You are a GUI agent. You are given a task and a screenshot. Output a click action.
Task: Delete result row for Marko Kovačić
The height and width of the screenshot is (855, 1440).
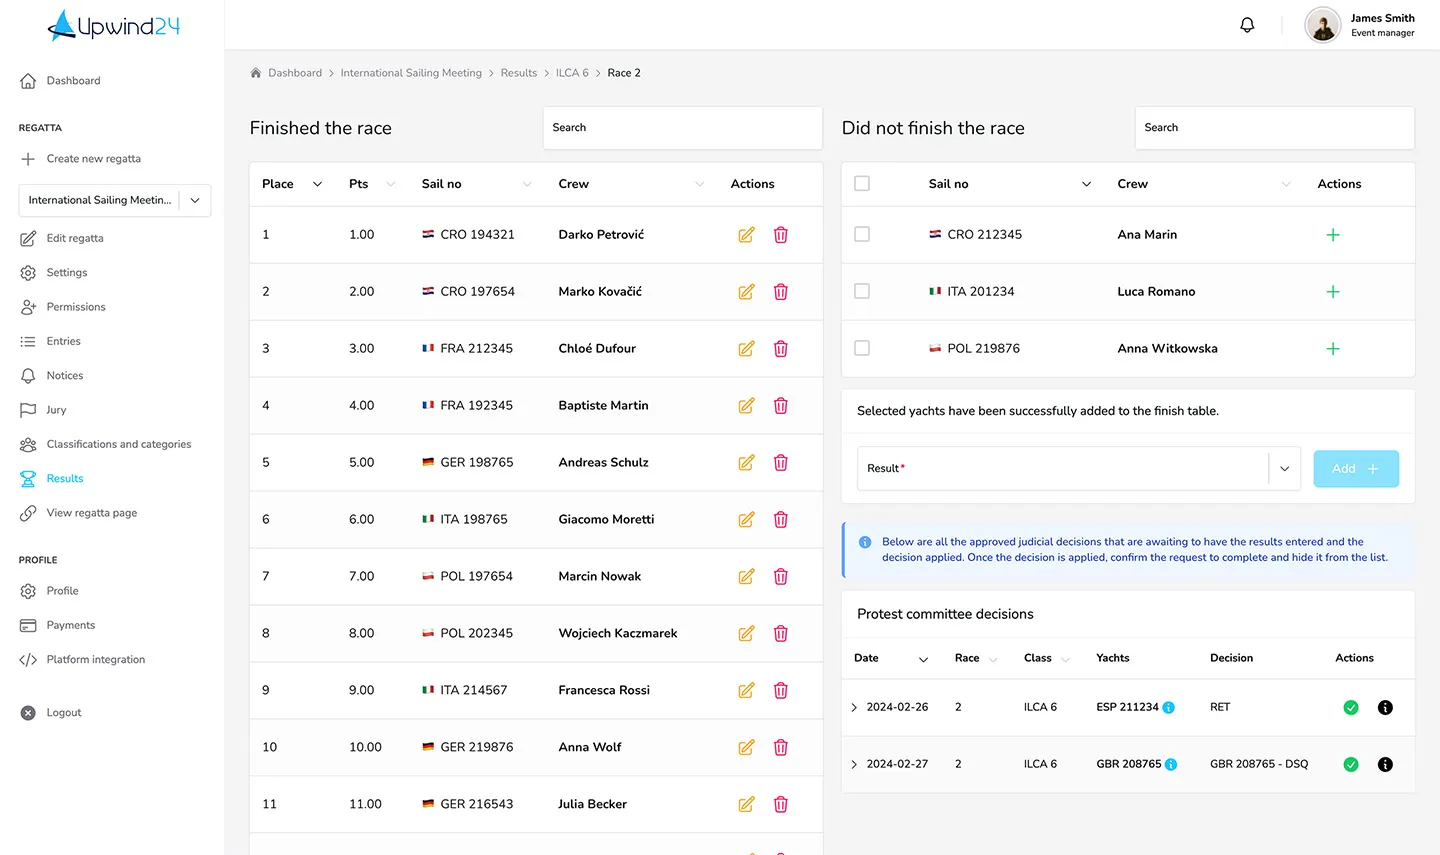pyautogui.click(x=781, y=292)
